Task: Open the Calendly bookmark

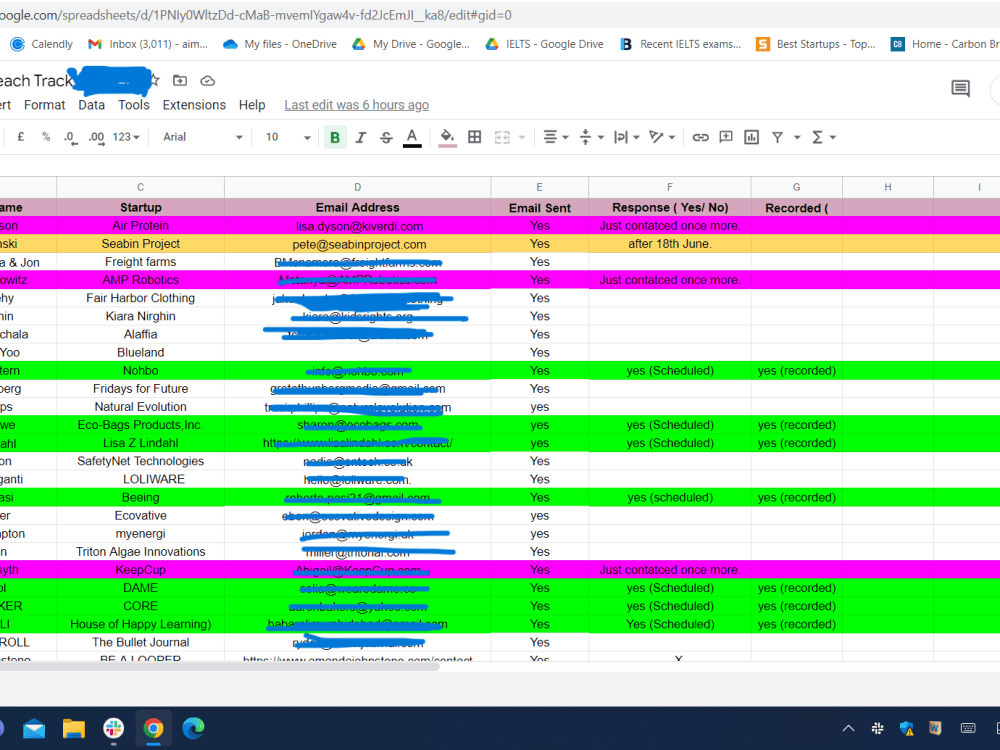Action: (41, 44)
